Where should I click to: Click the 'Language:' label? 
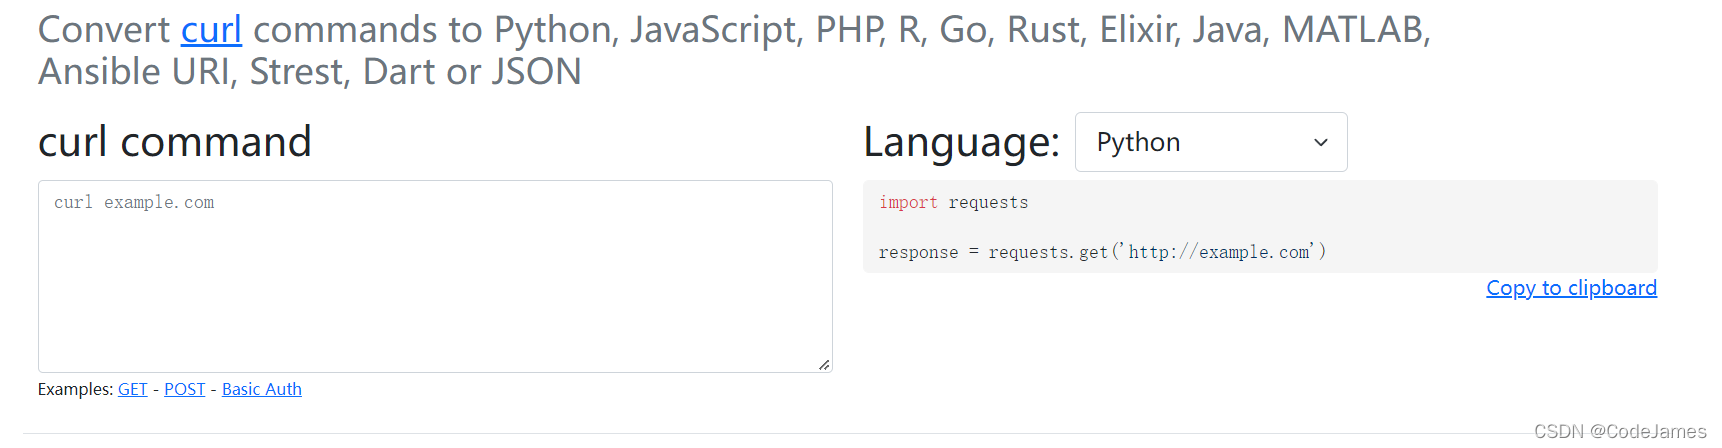click(961, 142)
